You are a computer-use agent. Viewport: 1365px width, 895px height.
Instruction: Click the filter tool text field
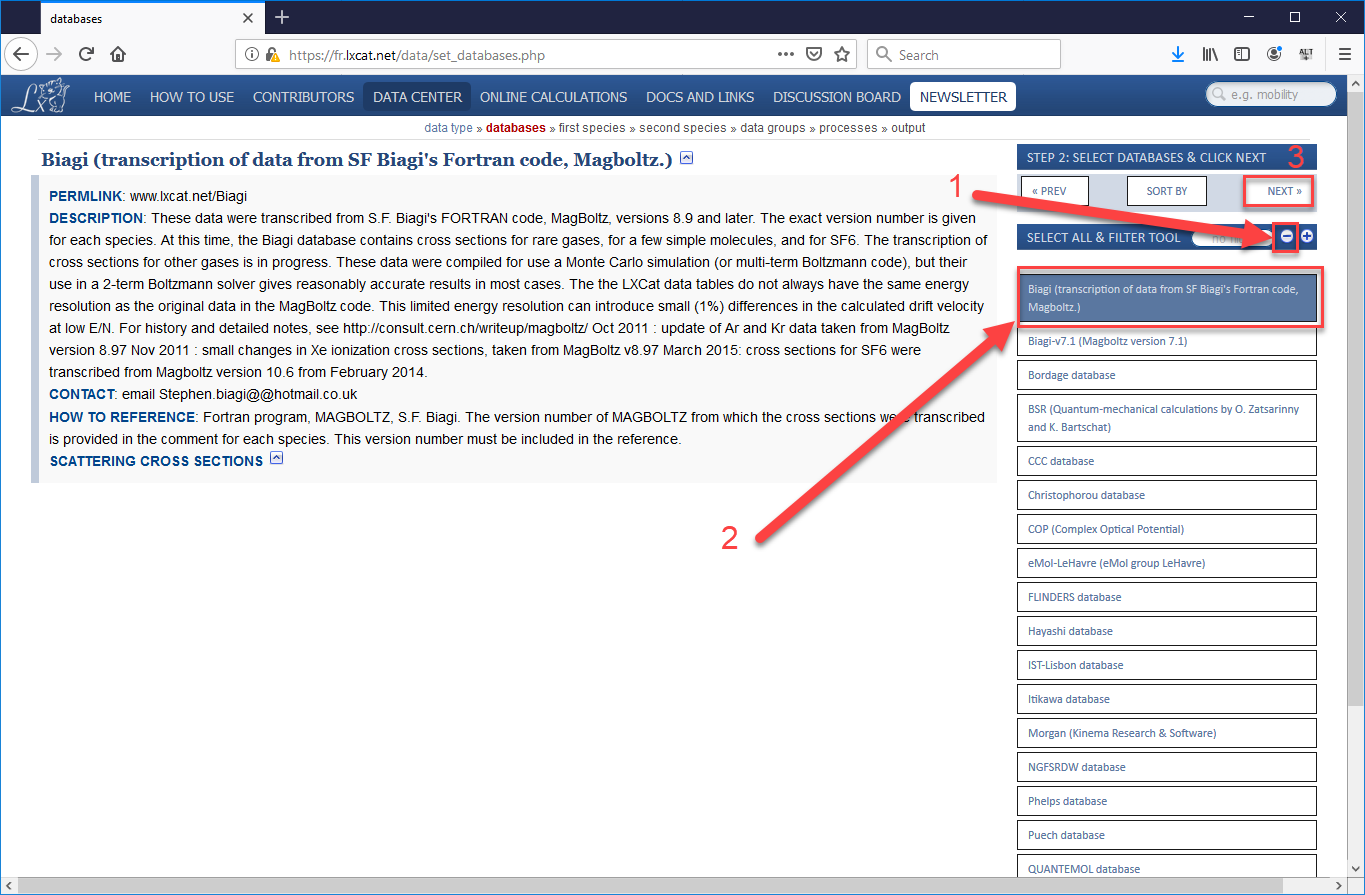pos(1229,237)
